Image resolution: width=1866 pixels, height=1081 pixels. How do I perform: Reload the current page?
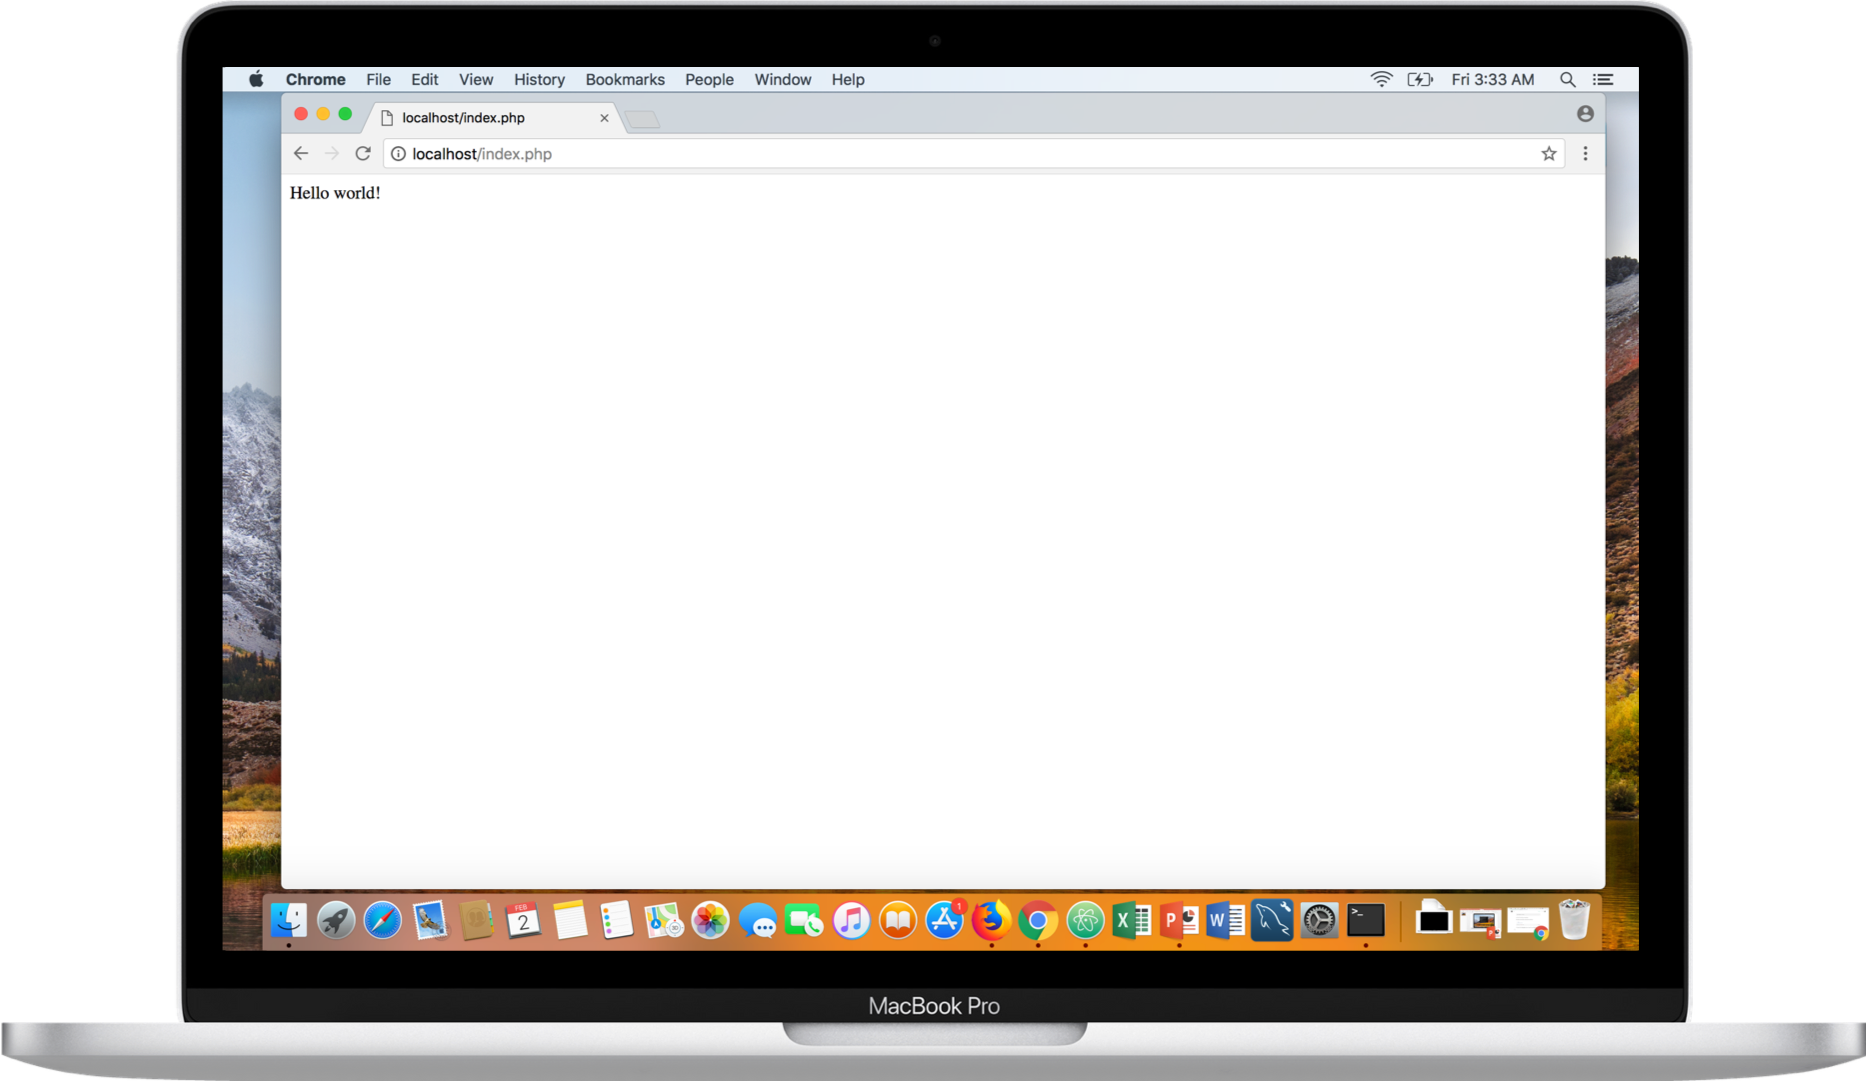[363, 153]
